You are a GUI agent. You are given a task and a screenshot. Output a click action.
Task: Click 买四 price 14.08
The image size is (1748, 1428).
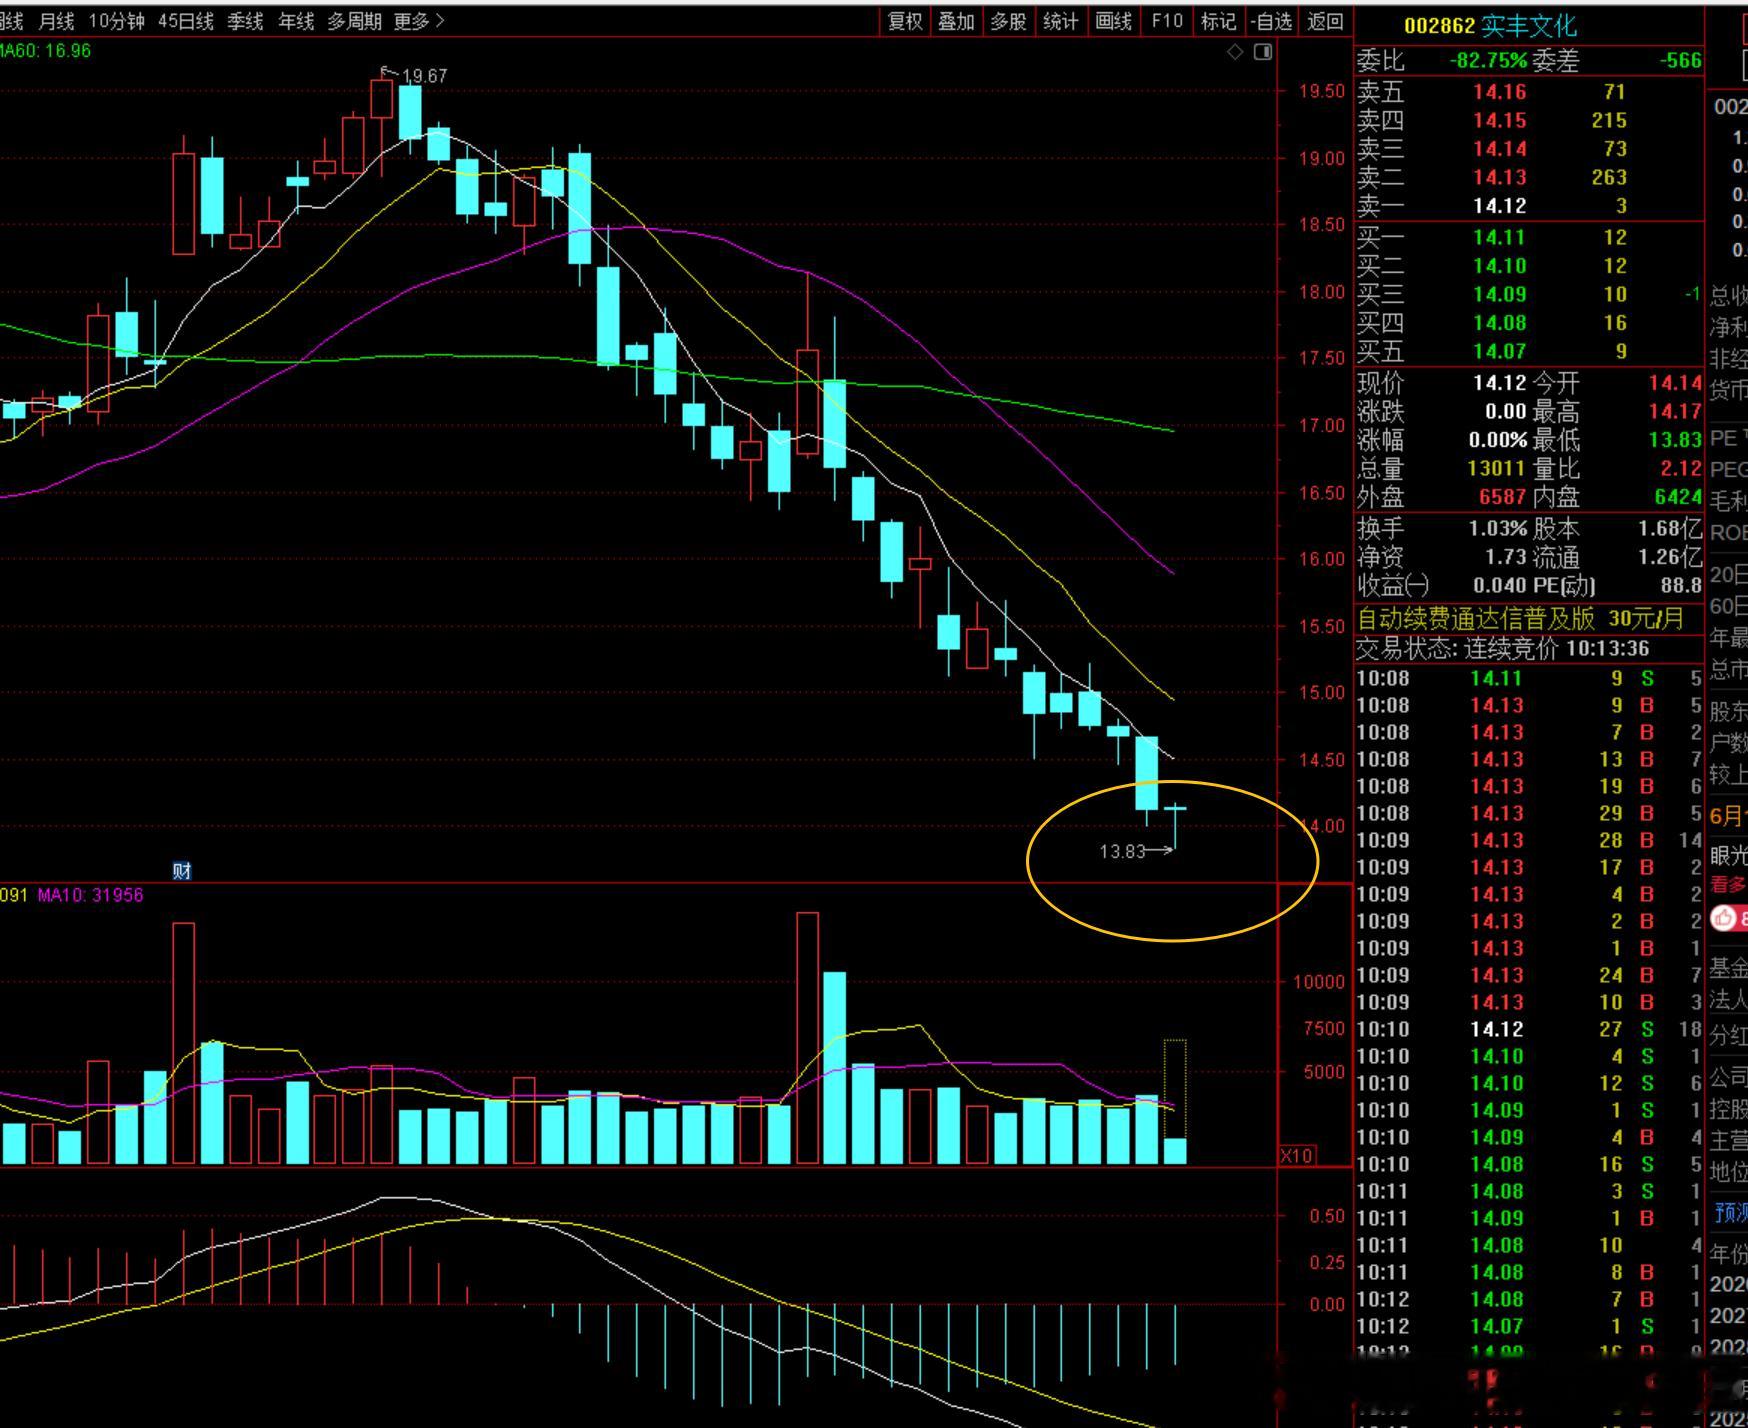coord(1499,323)
